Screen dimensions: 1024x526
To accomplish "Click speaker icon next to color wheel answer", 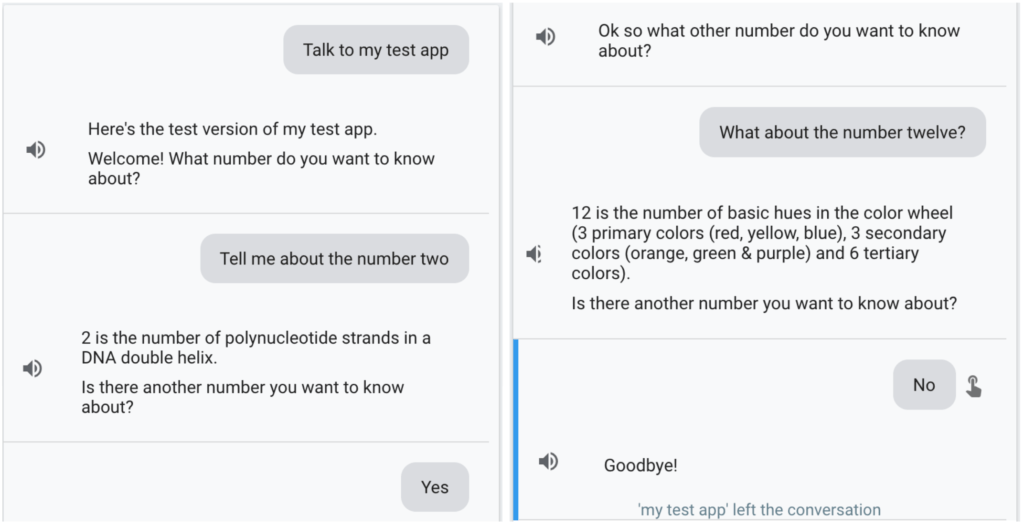I will coord(534,254).
